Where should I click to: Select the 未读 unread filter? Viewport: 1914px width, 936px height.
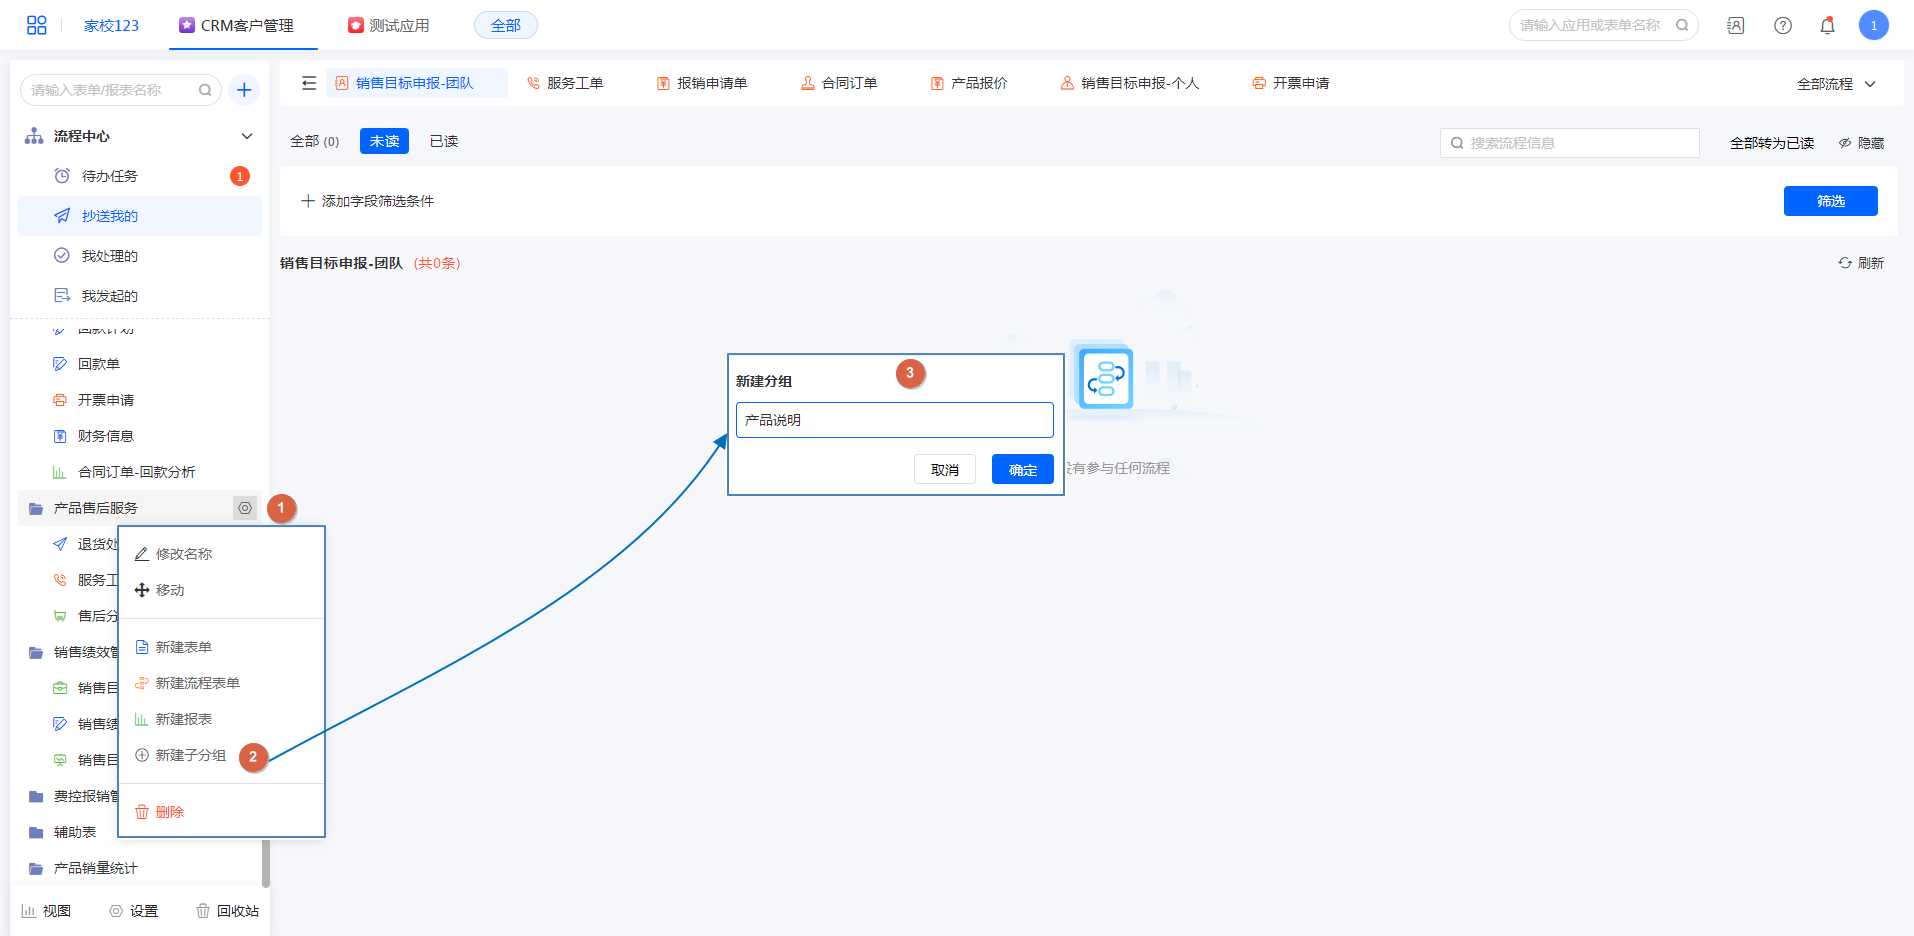click(384, 141)
